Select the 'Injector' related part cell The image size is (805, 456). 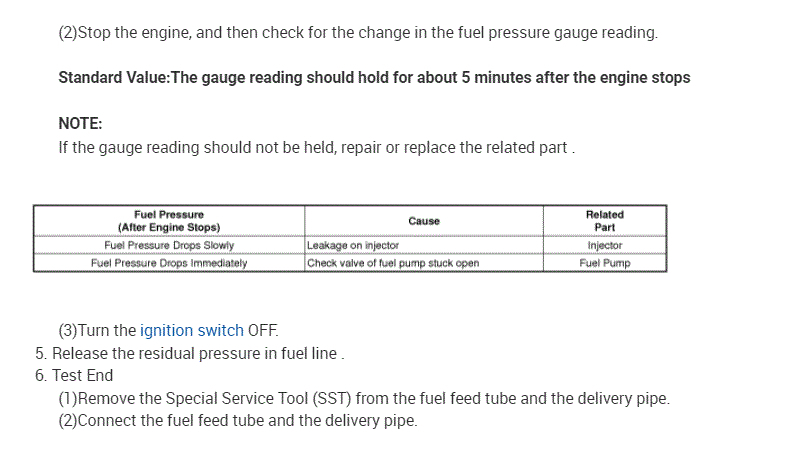tap(604, 245)
